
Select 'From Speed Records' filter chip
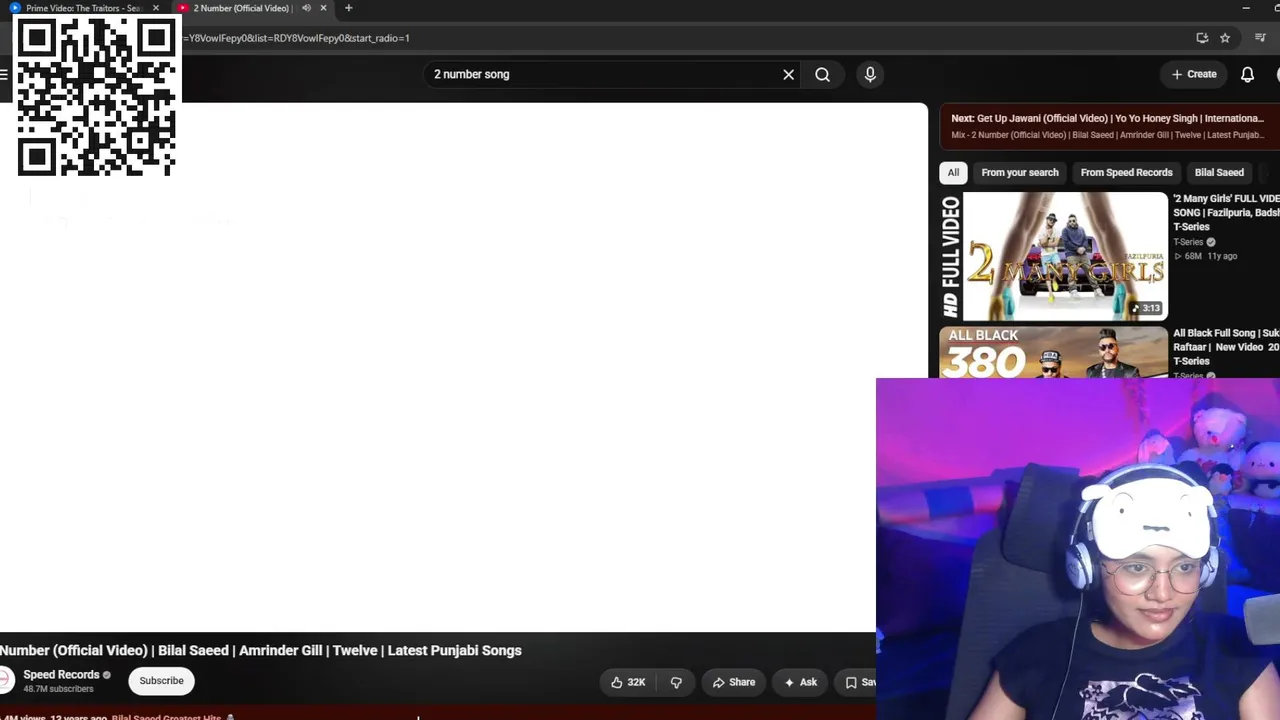[1126, 172]
